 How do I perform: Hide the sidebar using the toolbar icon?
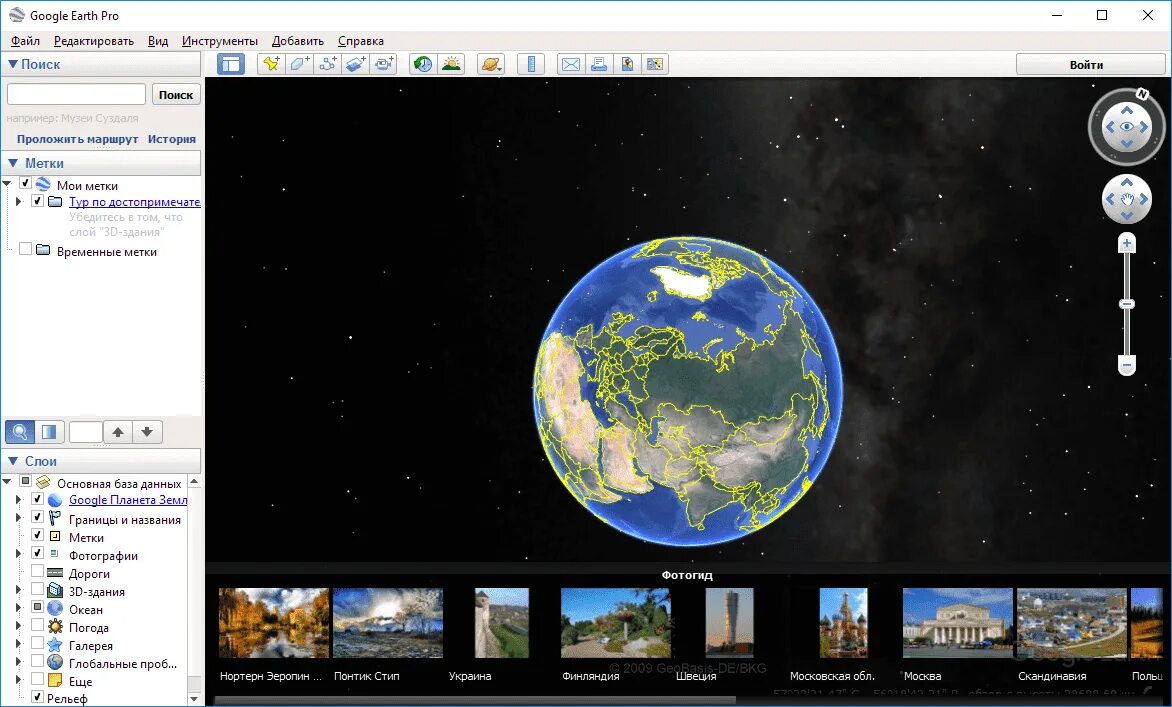click(x=230, y=63)
